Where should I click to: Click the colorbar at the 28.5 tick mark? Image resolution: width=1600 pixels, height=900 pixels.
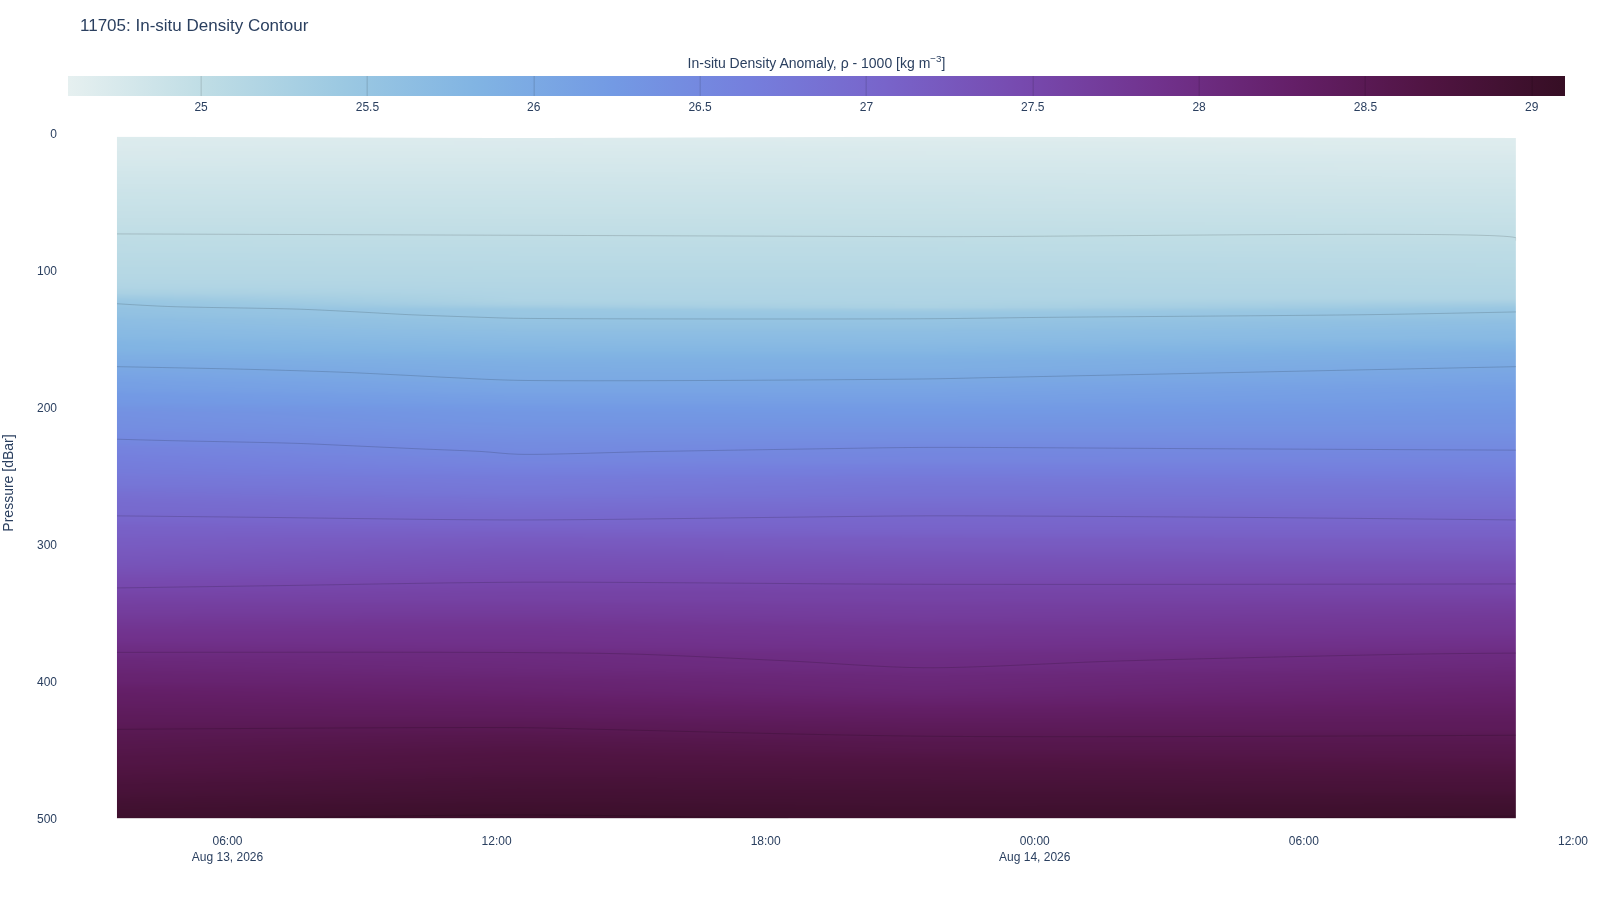tap(1365, 86)
